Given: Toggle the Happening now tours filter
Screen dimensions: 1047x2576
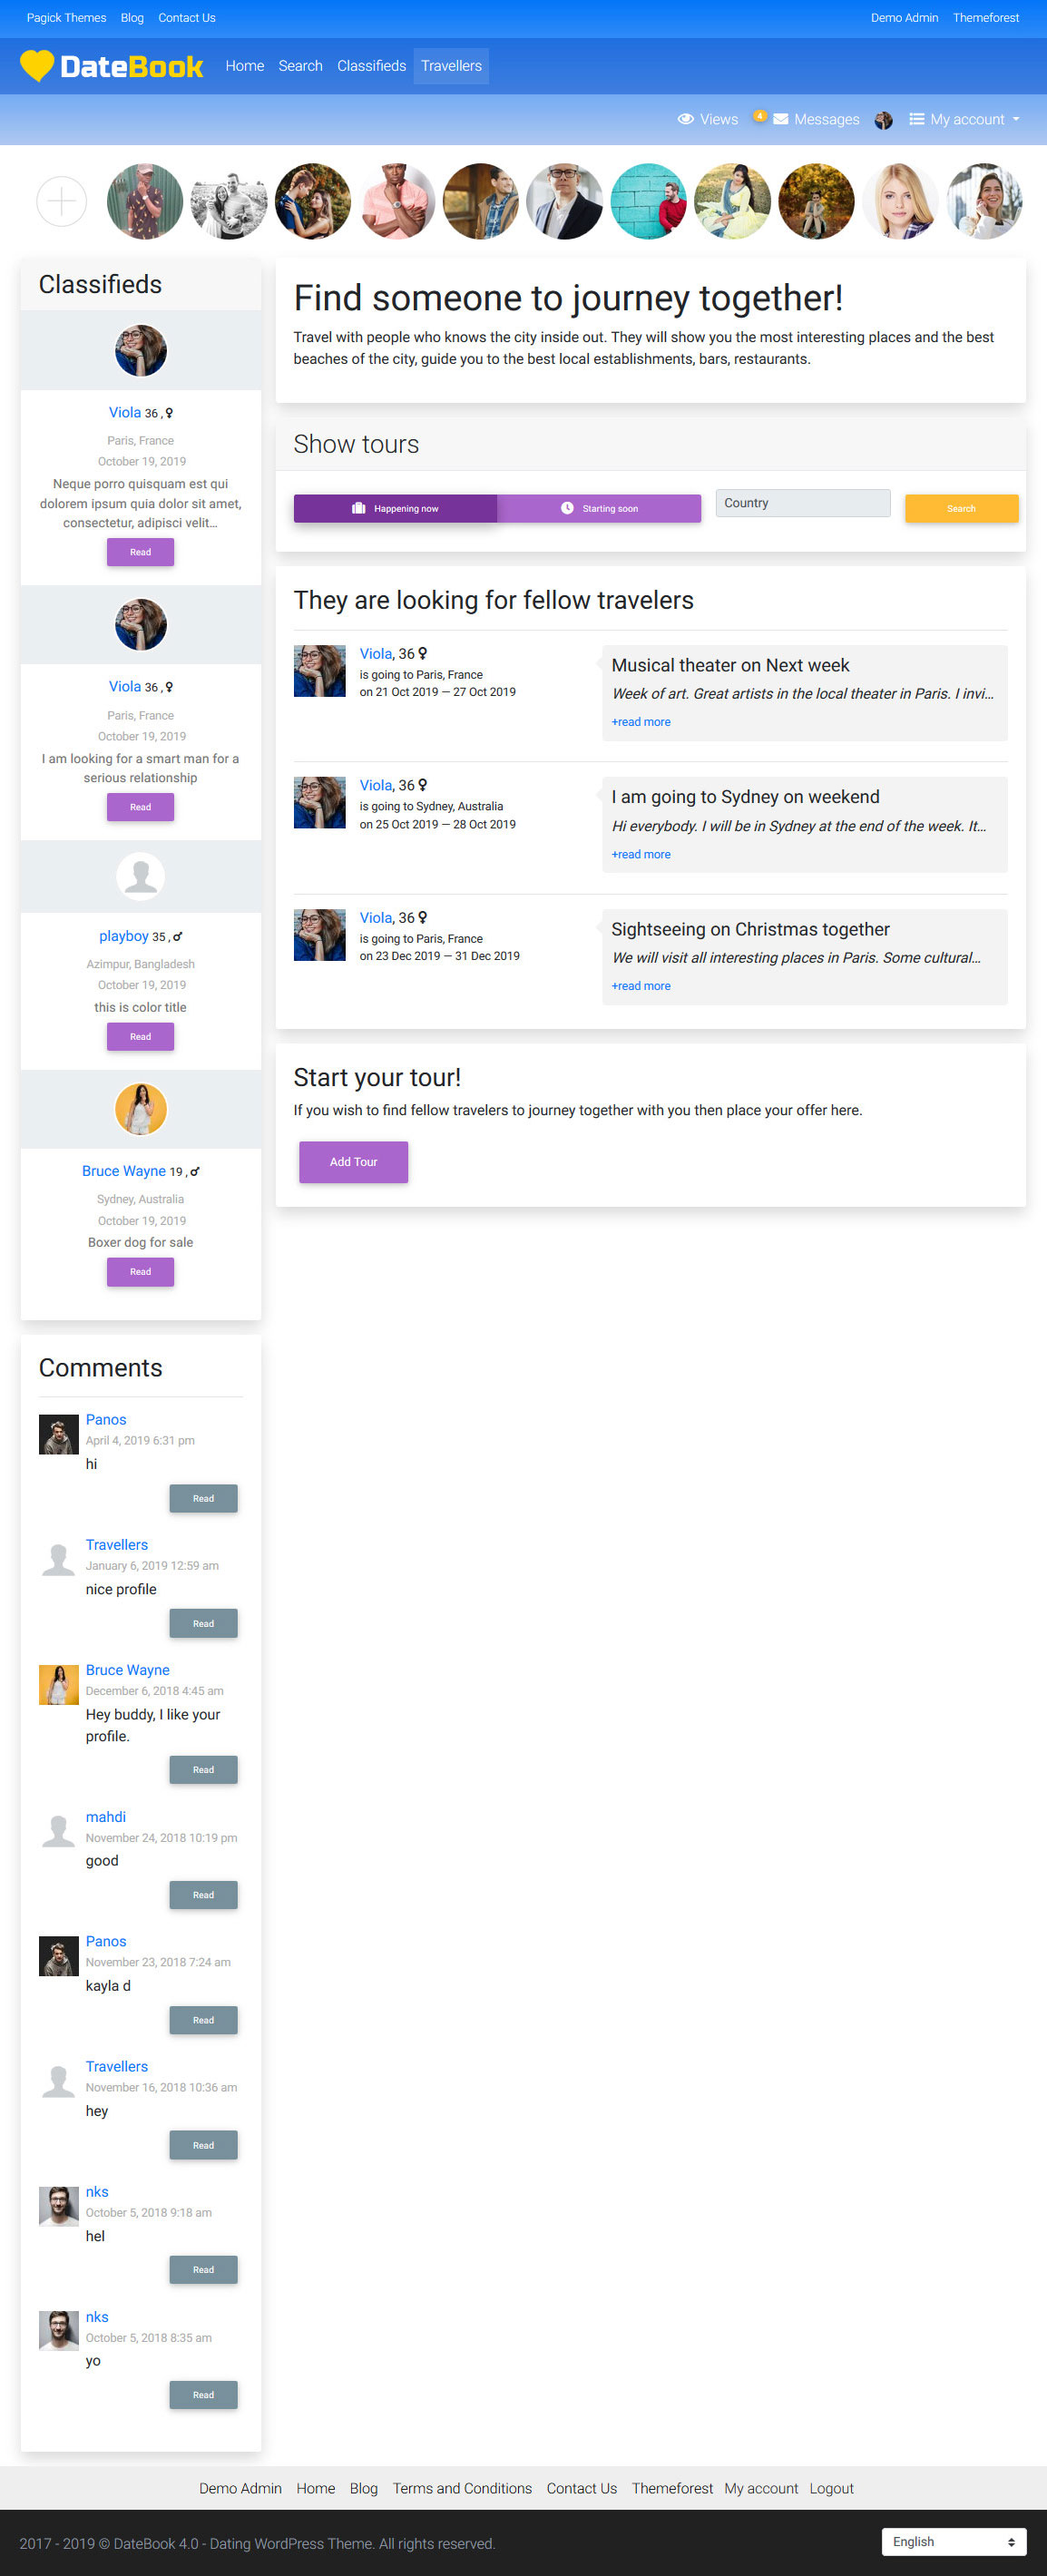Looking at the screenshot, I should [395, 508].
